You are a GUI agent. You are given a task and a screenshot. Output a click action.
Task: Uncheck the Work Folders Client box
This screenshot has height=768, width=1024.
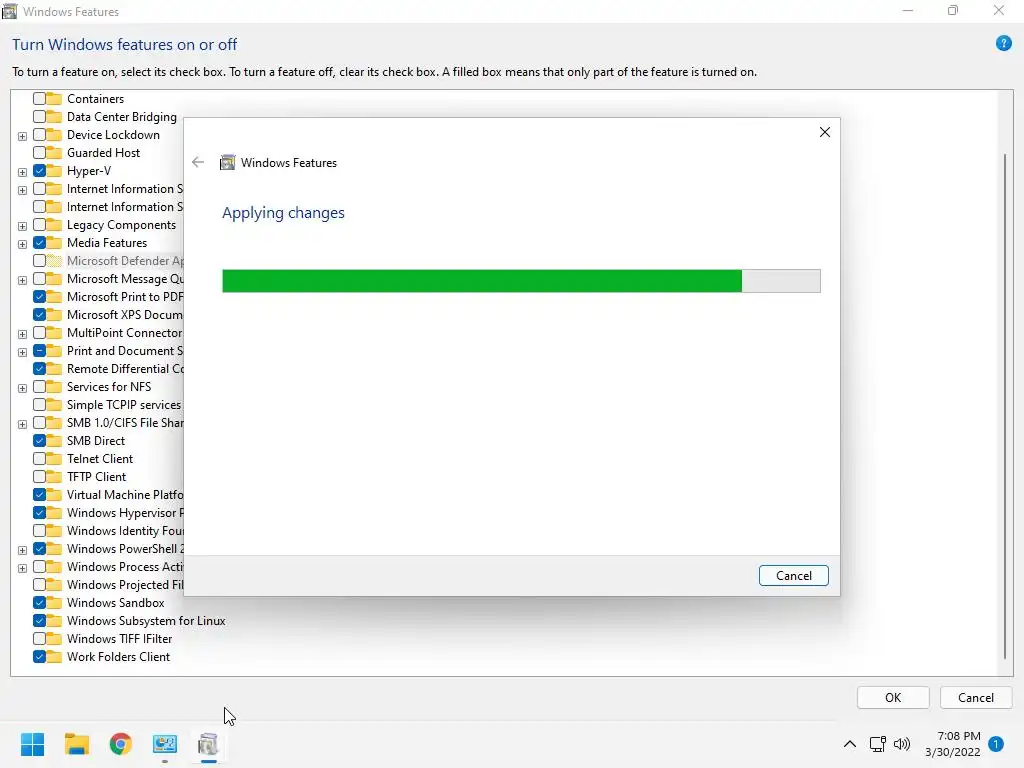coord(39,657)
